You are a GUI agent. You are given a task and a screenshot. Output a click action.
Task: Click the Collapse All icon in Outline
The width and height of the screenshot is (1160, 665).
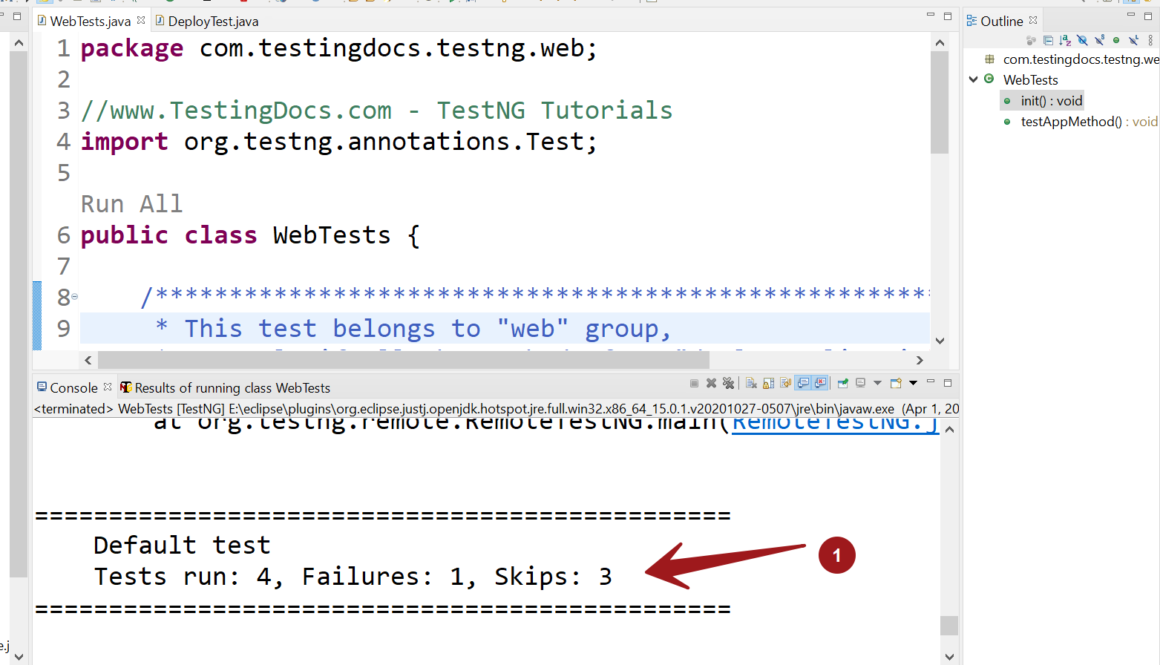coord(1048,41)
